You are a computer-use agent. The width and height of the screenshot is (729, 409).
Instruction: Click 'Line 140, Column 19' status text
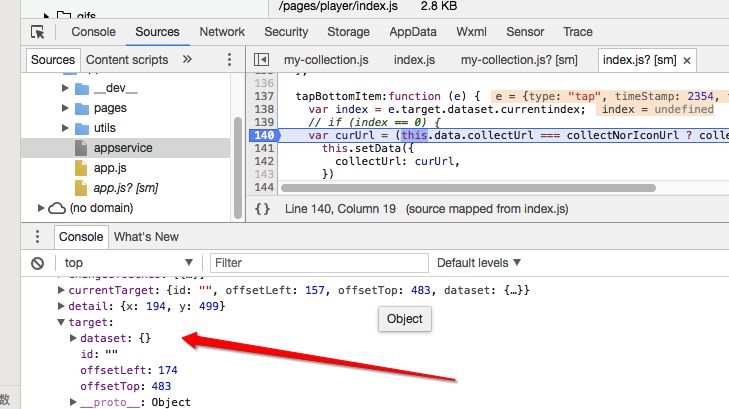point(340,209)
